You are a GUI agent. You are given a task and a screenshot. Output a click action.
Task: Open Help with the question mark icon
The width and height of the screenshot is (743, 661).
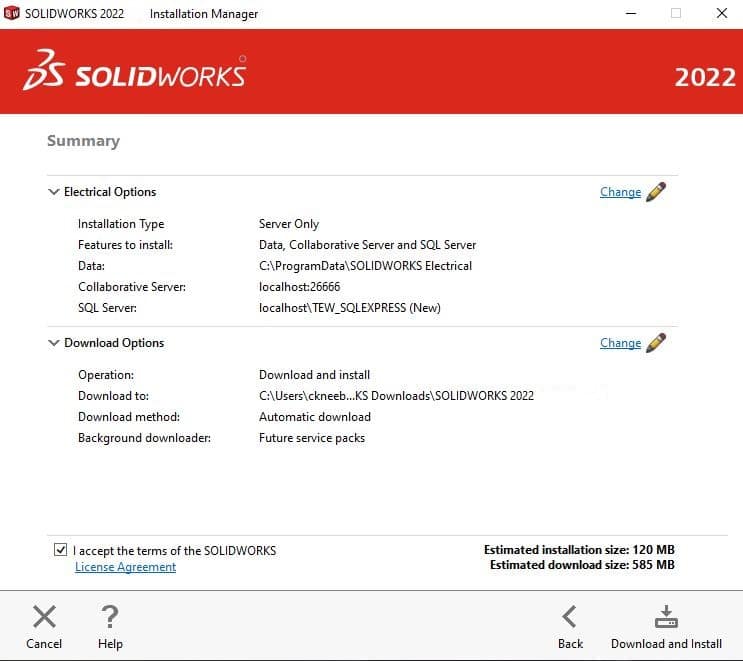click(110, 616)
